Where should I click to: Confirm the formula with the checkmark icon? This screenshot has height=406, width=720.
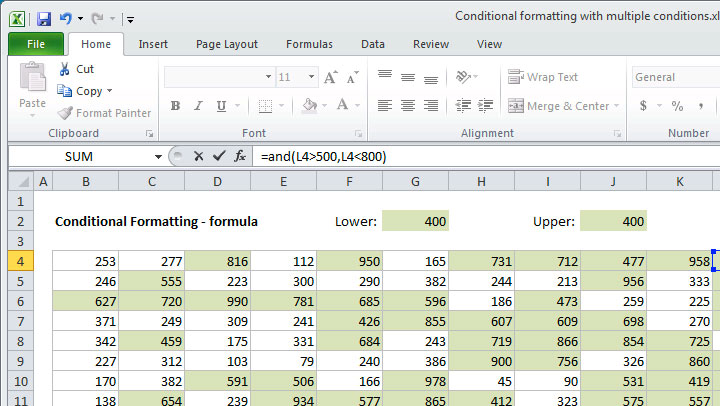point(219,156)
